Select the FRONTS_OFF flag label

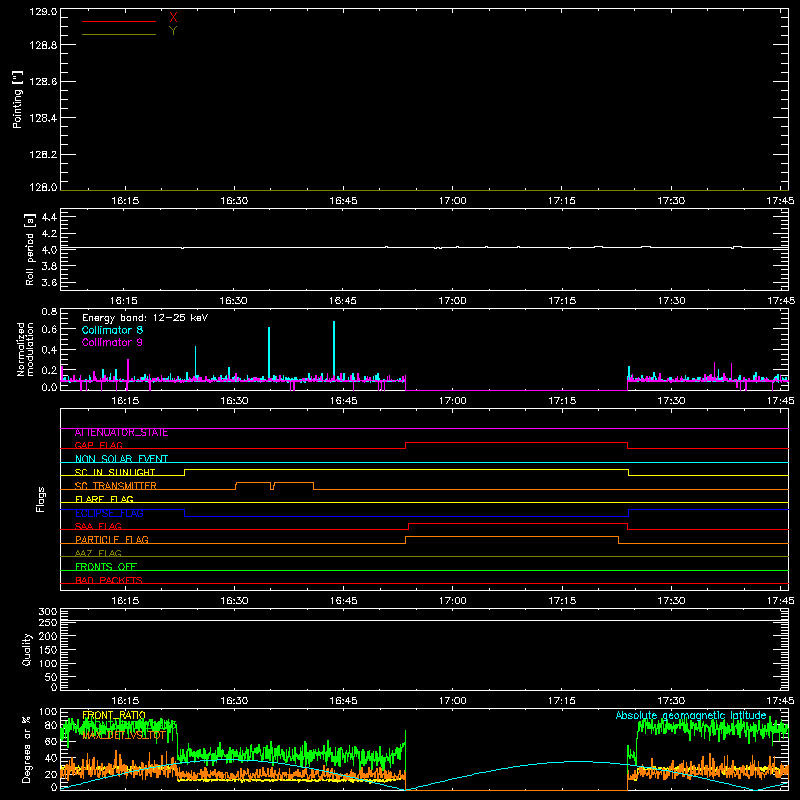click(106, 567)
